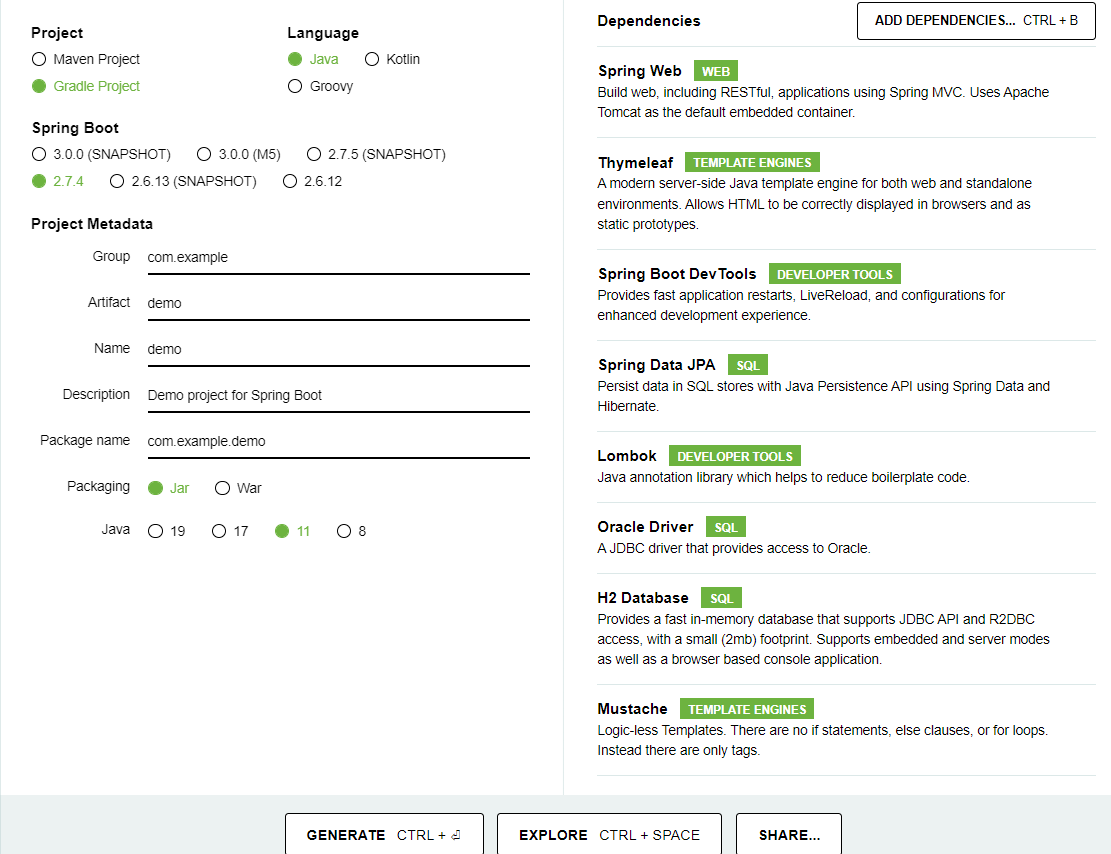Click the H2 Database dependency title

[643, 597]
